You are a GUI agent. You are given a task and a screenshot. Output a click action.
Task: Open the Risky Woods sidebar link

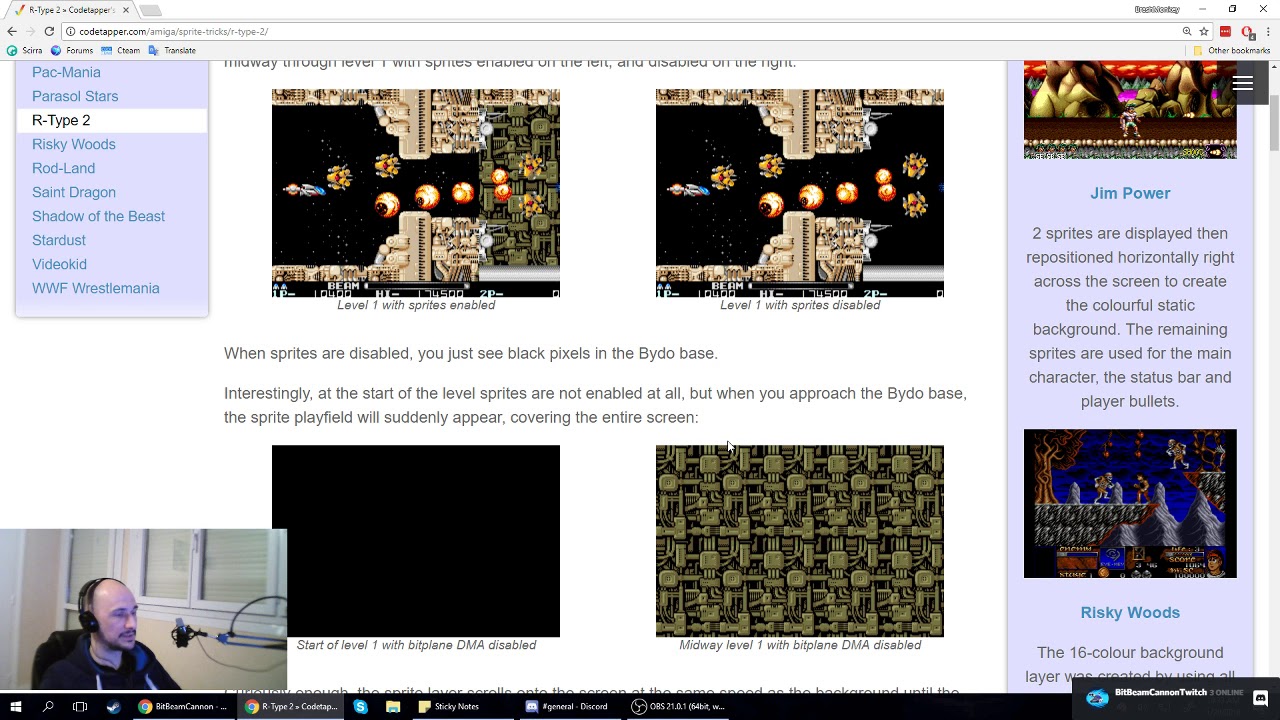(x=74, y=144)
